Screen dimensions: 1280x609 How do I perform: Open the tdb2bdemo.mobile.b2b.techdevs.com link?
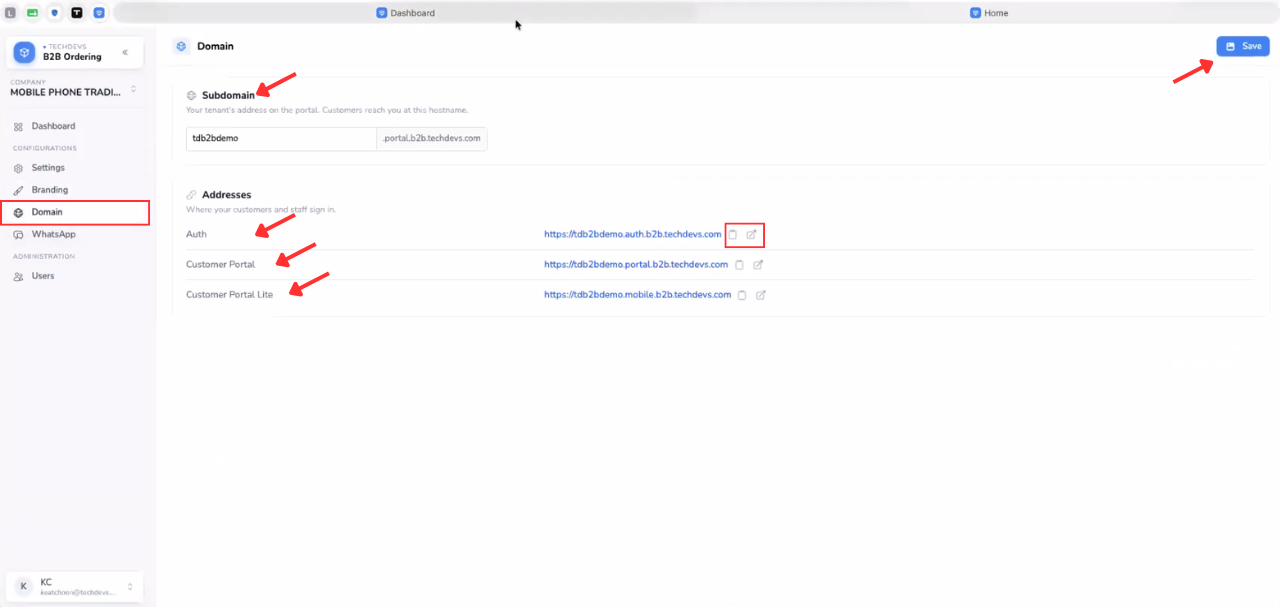(638, 295)
